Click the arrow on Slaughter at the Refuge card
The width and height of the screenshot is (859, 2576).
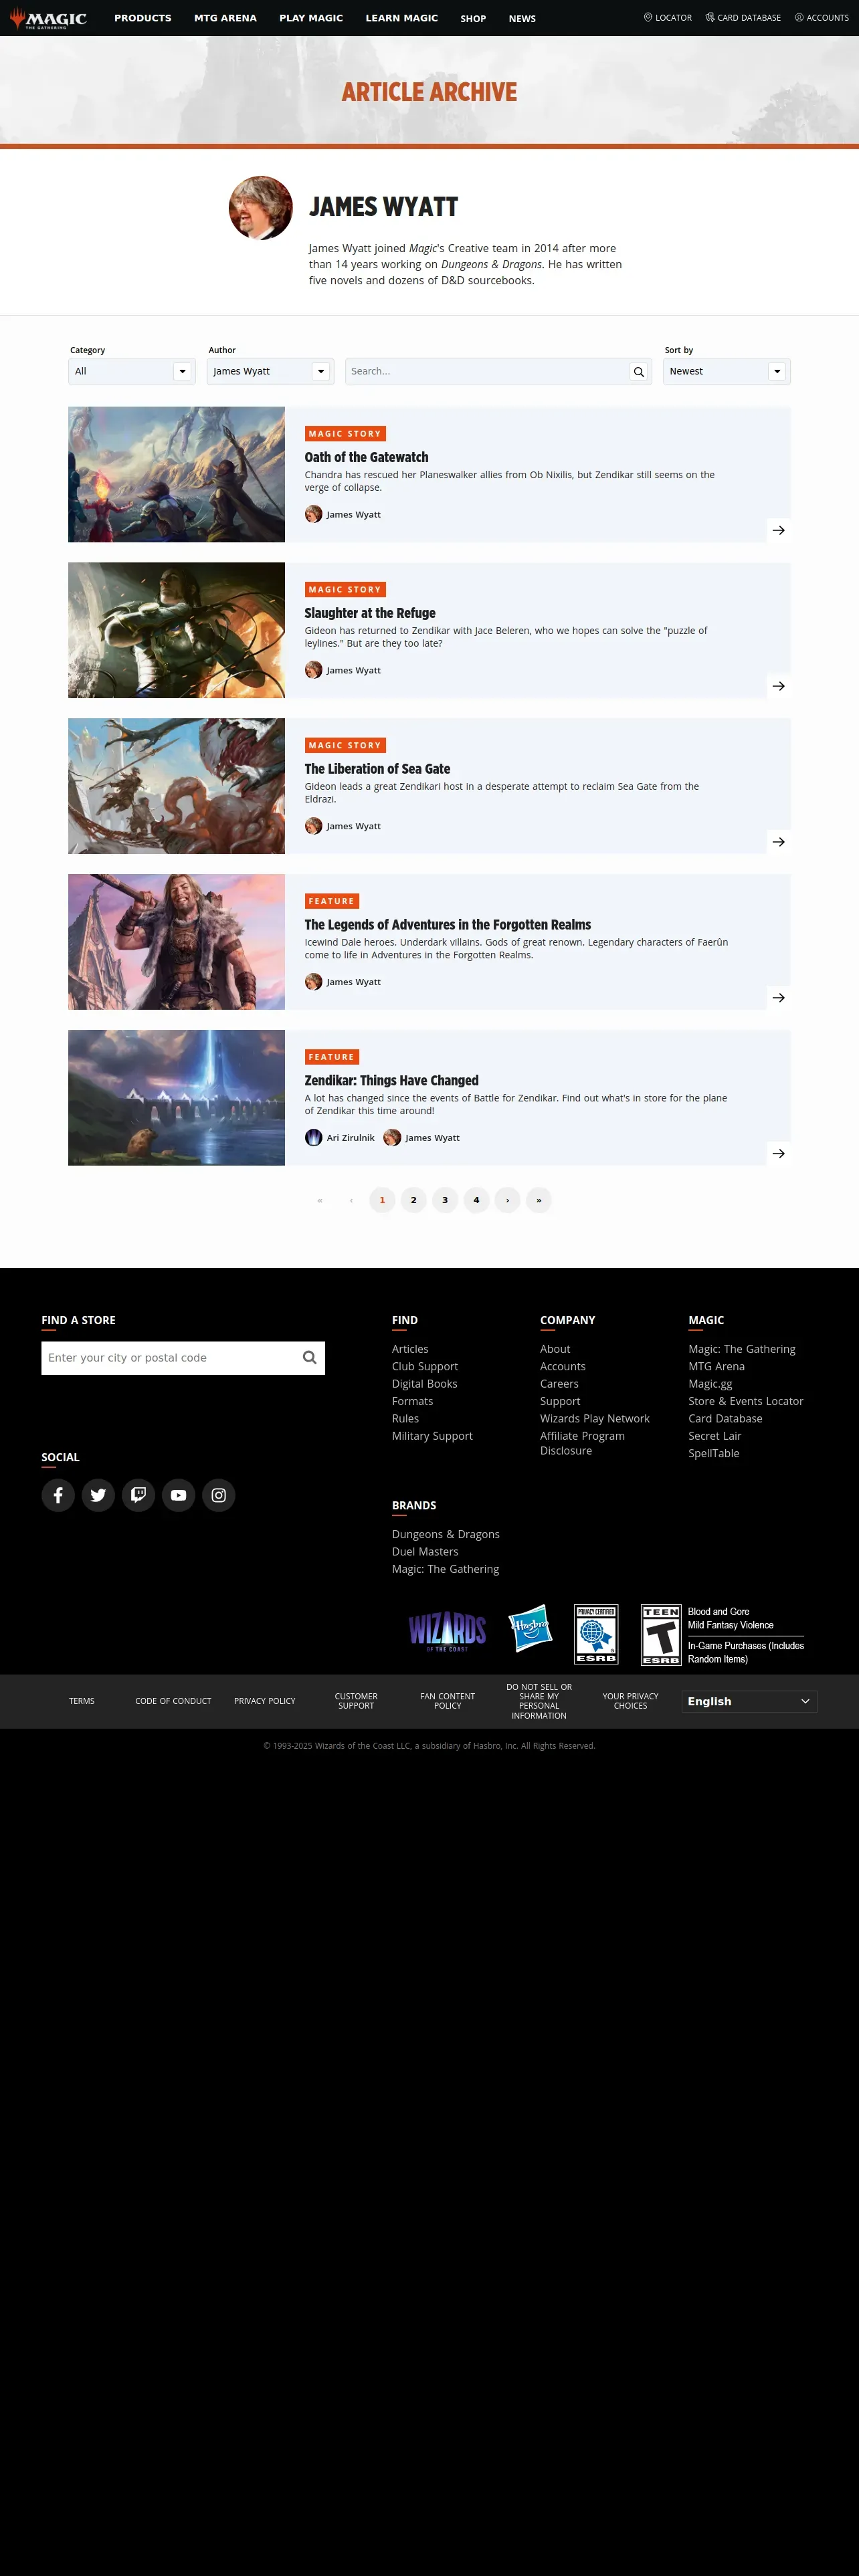click(x=778, y=686)
